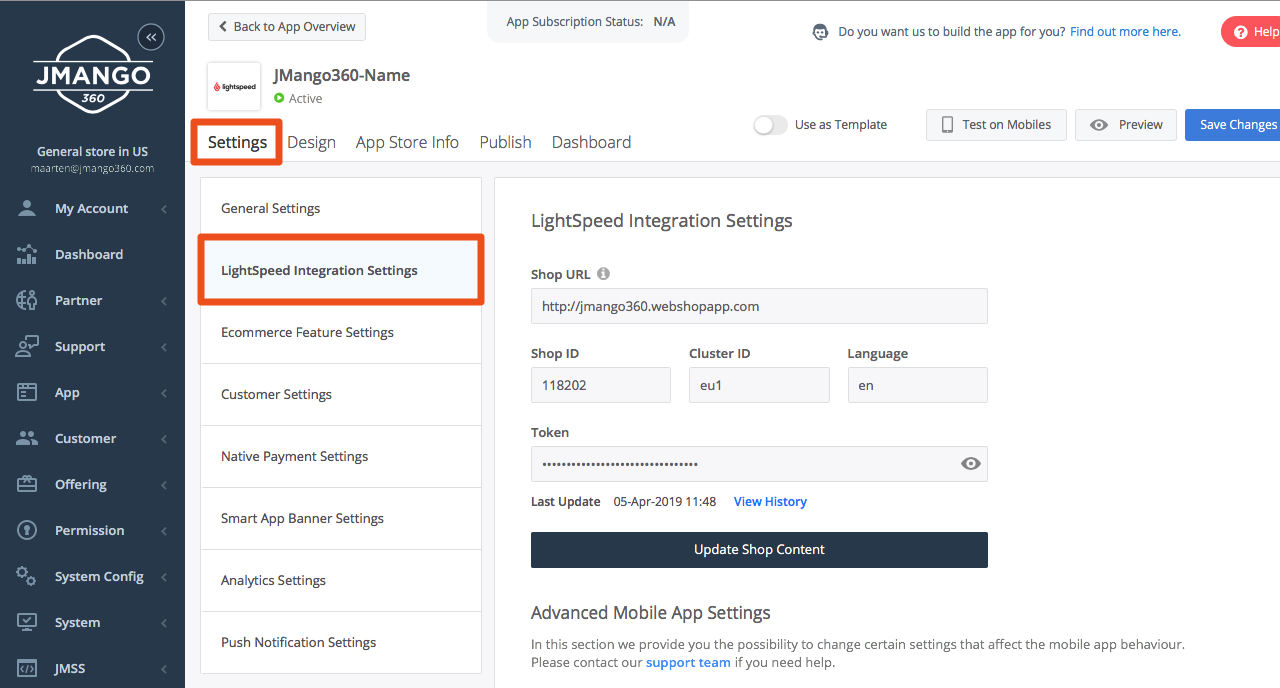Click the JMSS sidebar item

(x=92, y=668)
